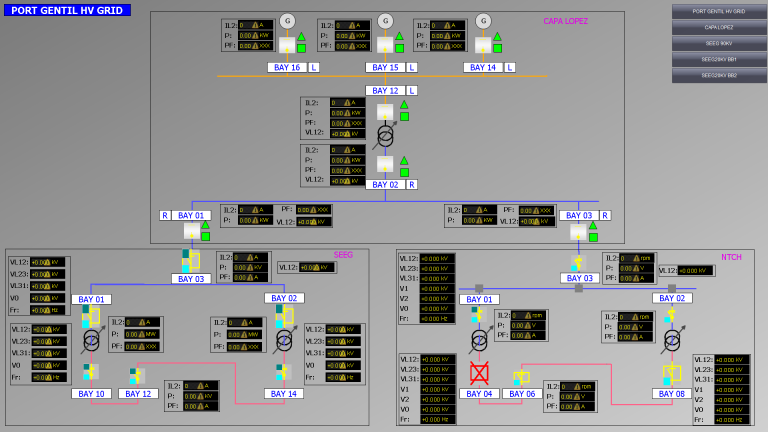Toggle the L indicator next to BAY 12
Image resolution: width=768 pixels, height=432 pixels.
[x=411, y=90]
